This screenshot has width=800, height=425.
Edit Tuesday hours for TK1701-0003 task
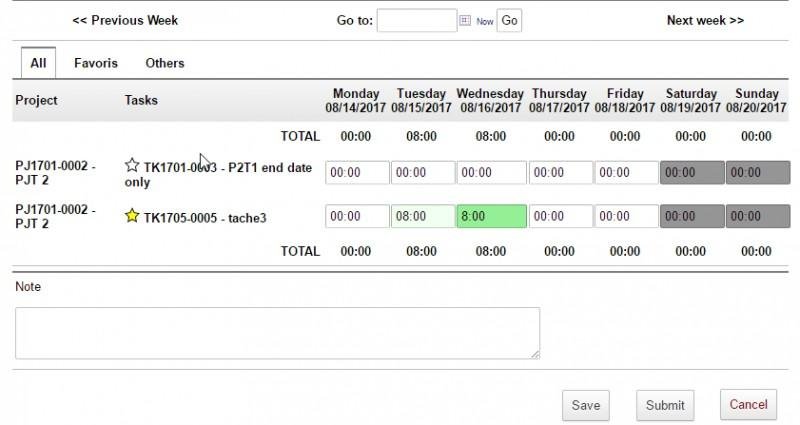pos(423,172)
